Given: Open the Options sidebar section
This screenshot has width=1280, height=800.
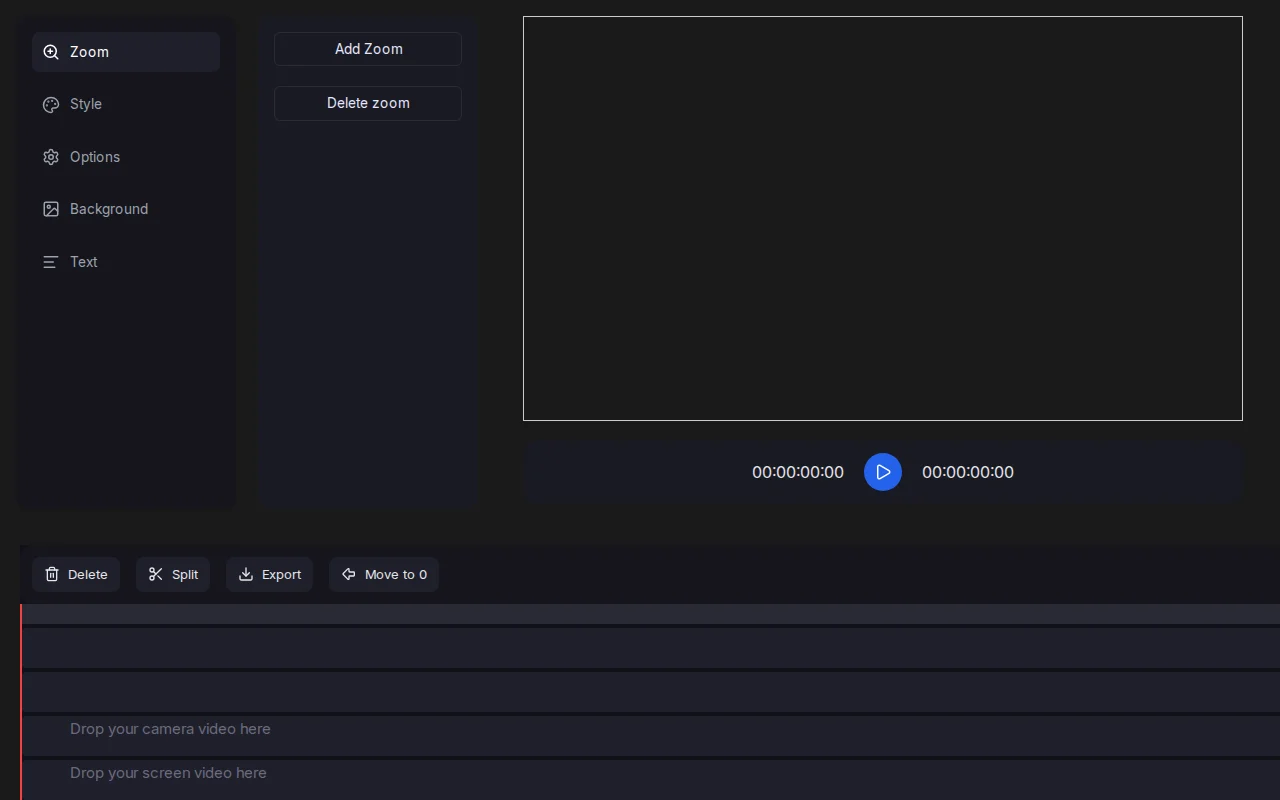Looking at the screenshot, I should point(126,157).
